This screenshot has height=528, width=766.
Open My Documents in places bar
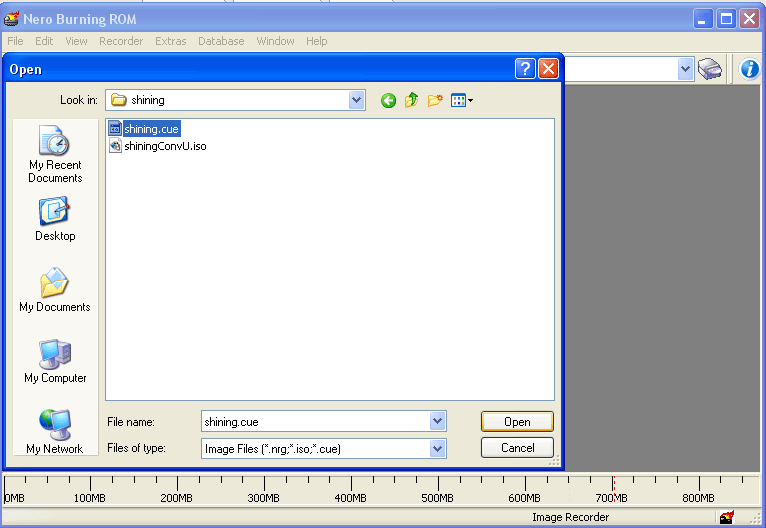[55, 290]
